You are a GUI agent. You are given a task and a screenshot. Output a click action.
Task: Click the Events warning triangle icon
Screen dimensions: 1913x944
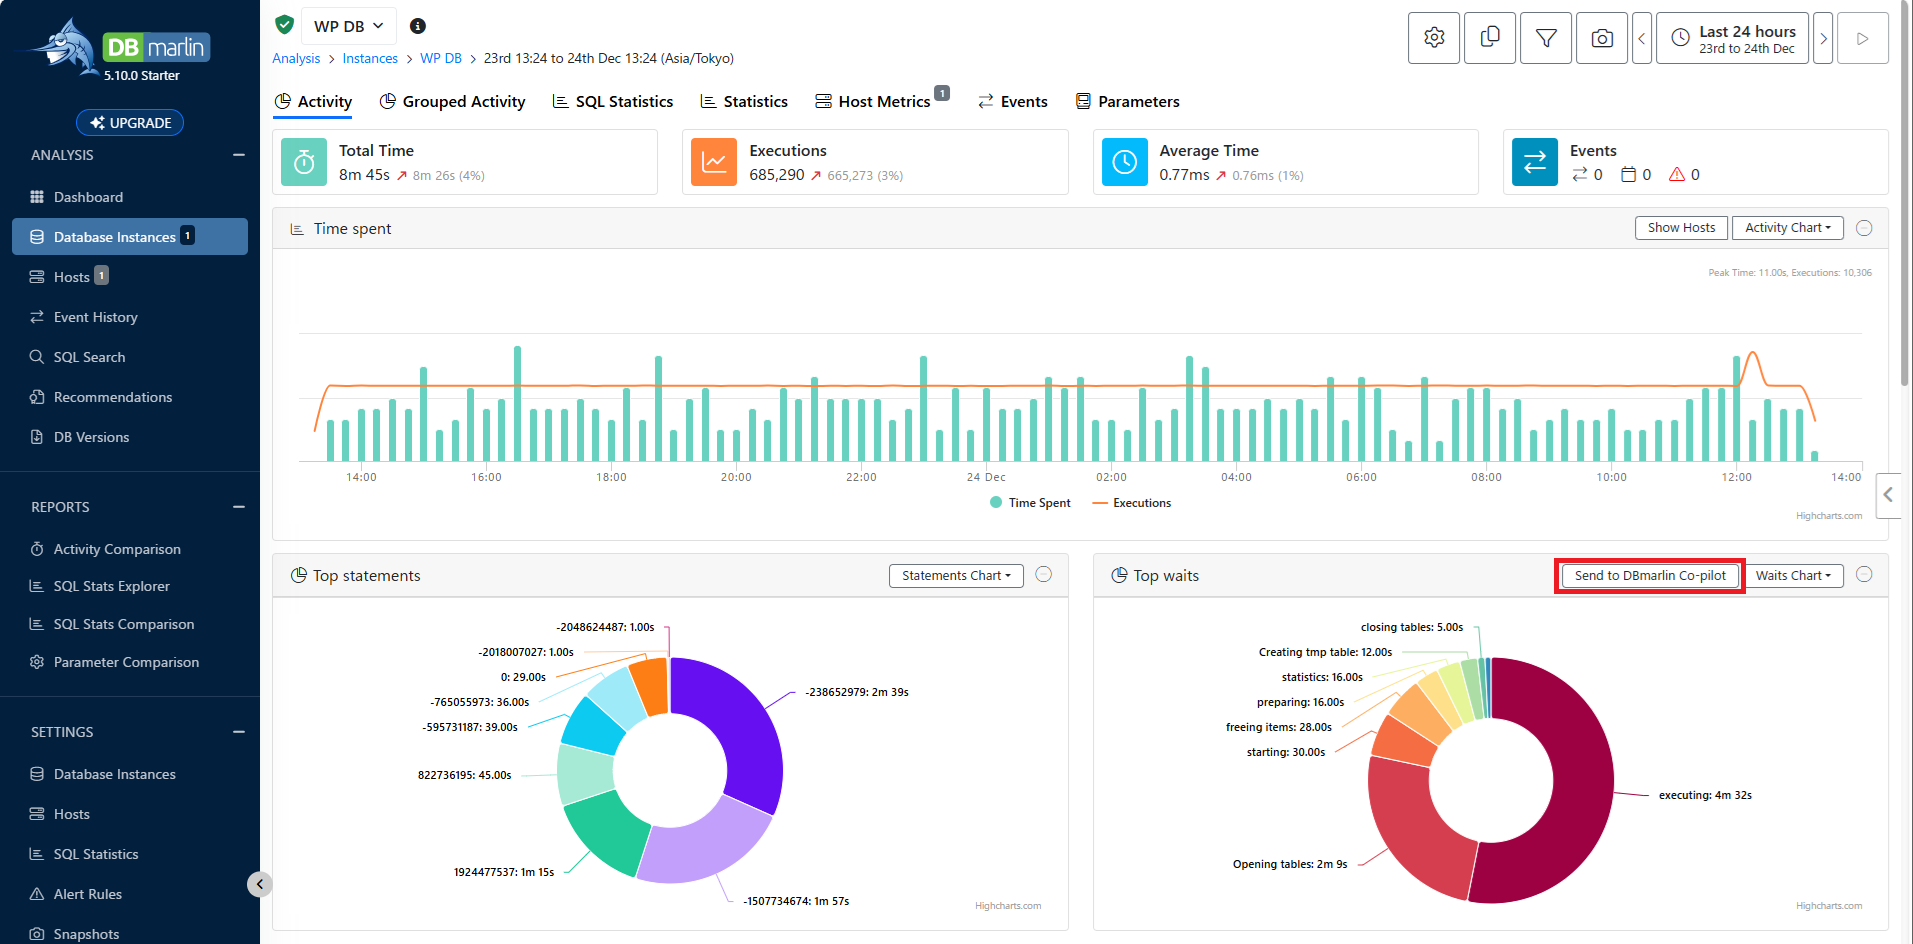click(1677, 174)
